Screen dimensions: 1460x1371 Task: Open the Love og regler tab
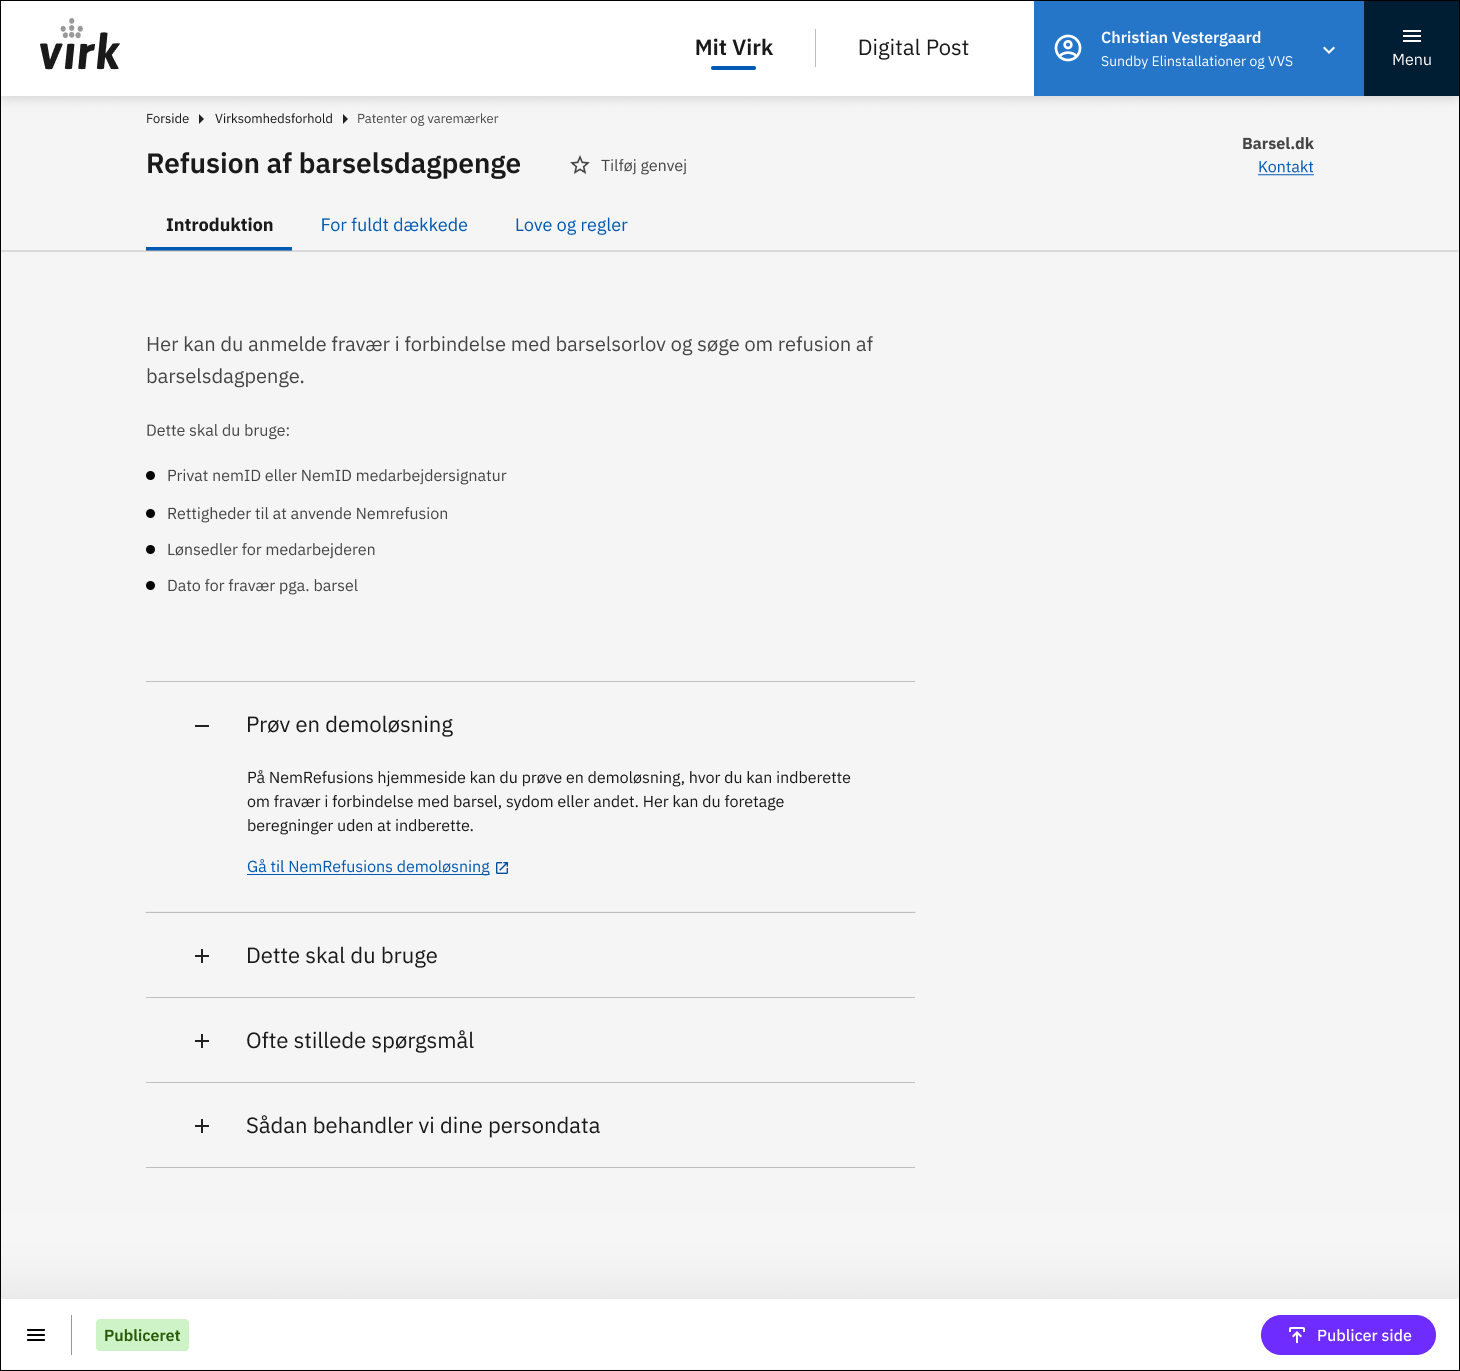pyautogui.click(x=571, y=225)
